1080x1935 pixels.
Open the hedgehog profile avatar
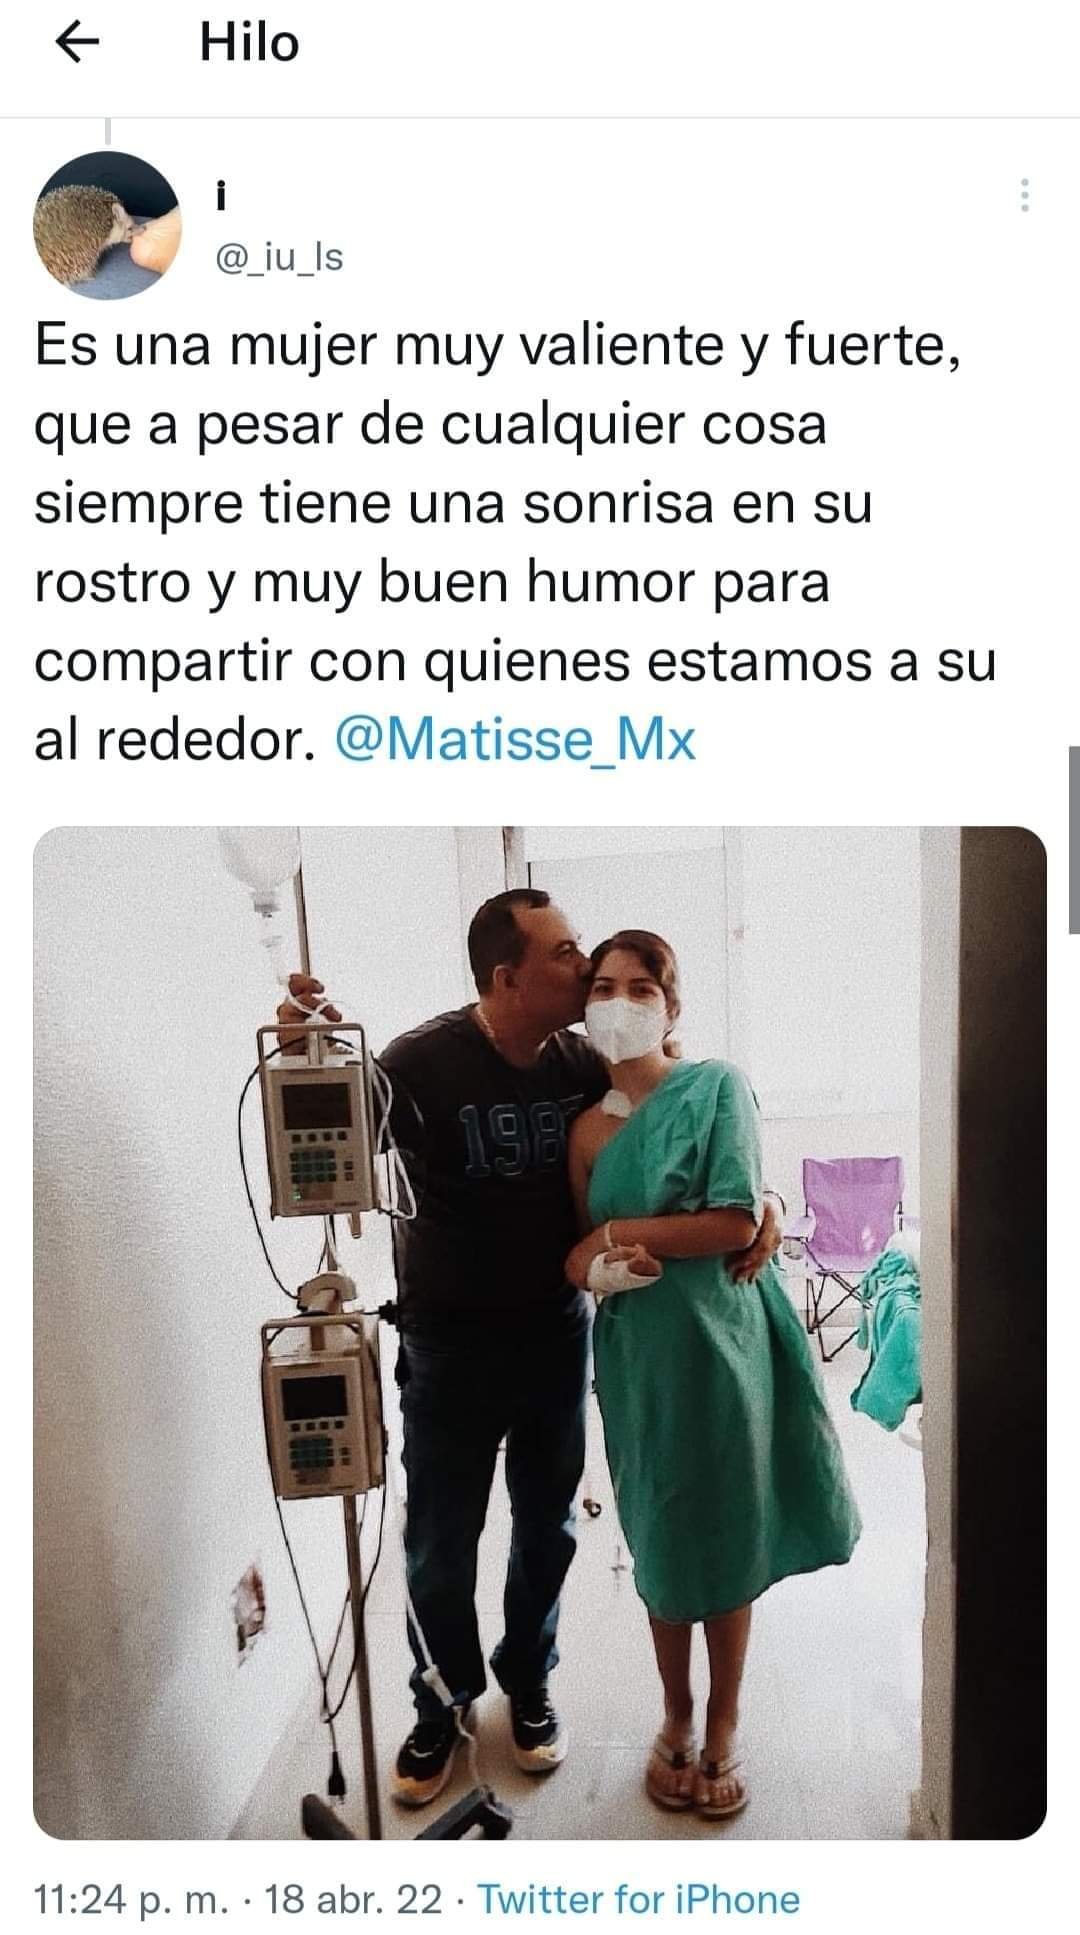coord(107,225)
